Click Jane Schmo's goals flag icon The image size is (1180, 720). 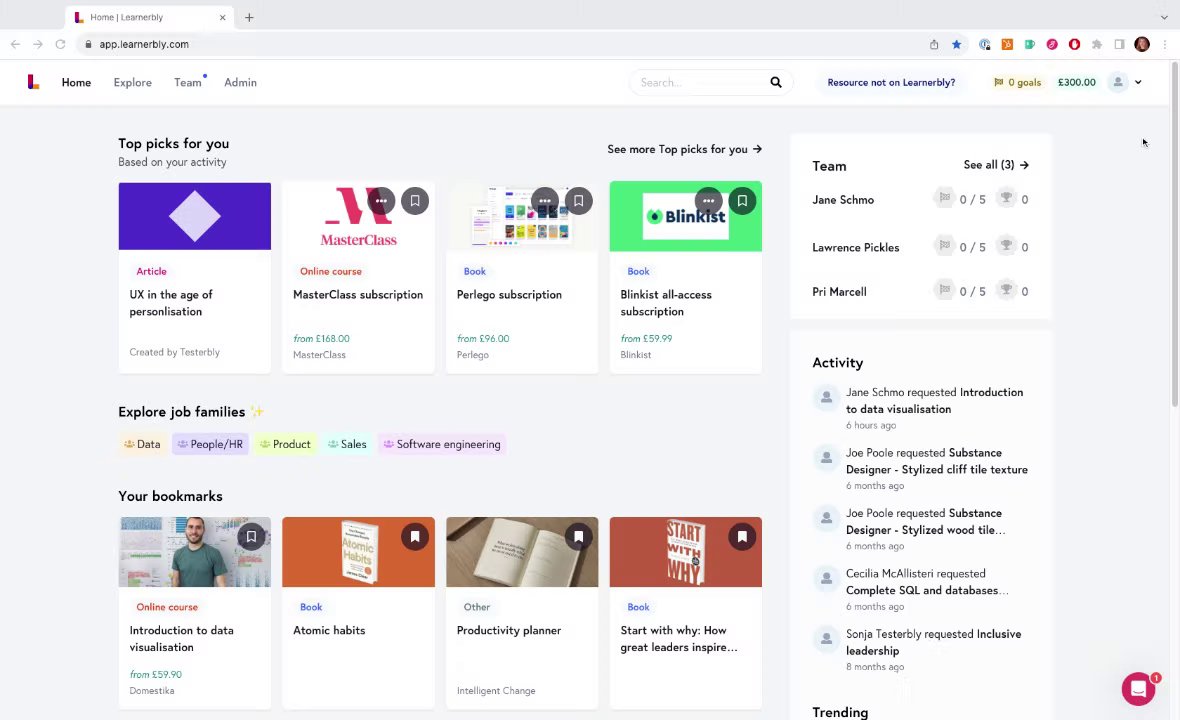[944, 199]
